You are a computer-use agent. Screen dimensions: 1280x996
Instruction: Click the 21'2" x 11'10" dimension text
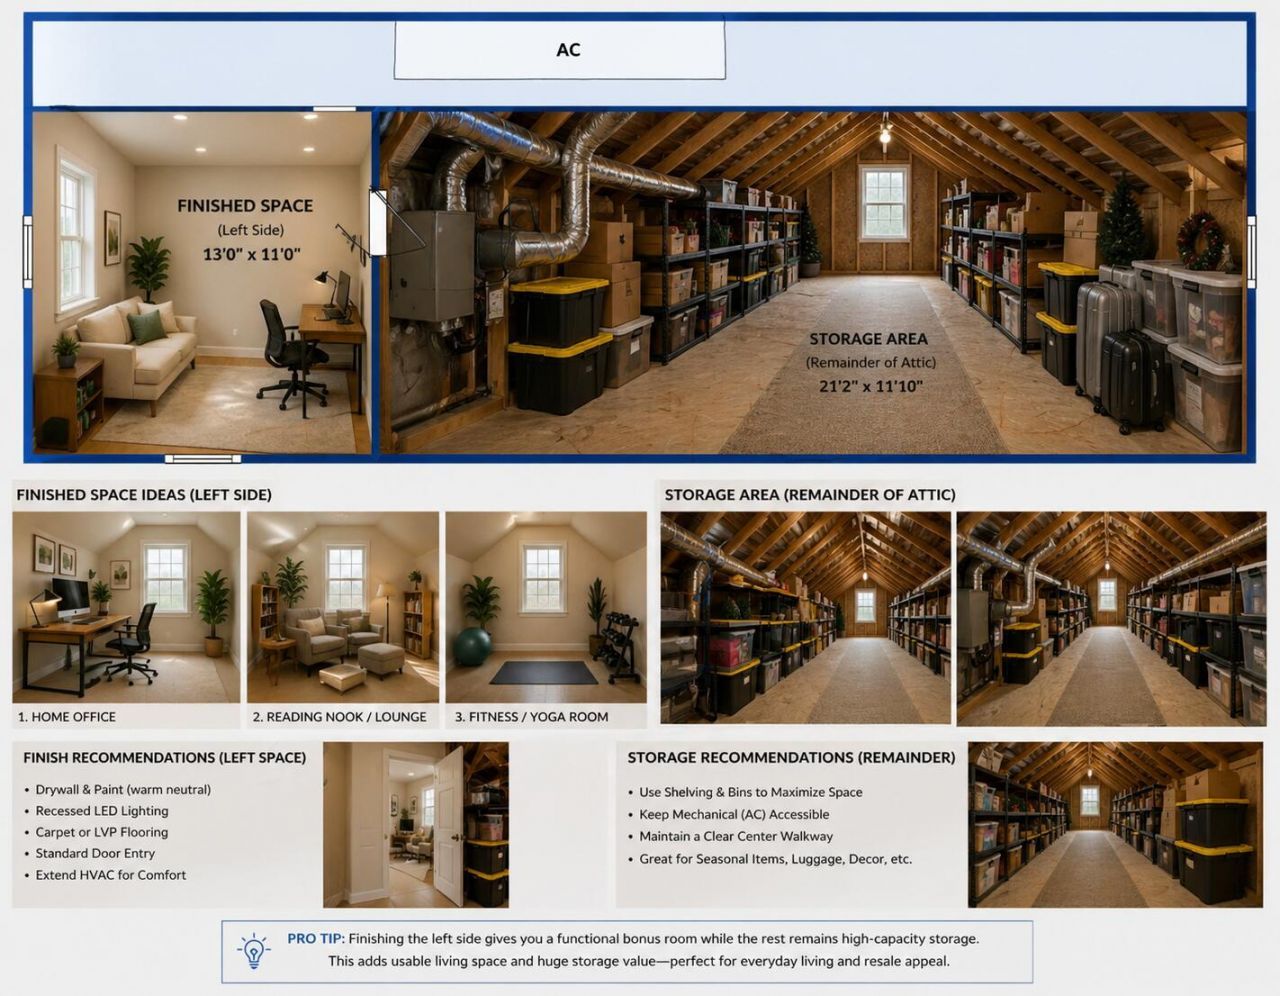pyautogui.click(x=871, y=386)
